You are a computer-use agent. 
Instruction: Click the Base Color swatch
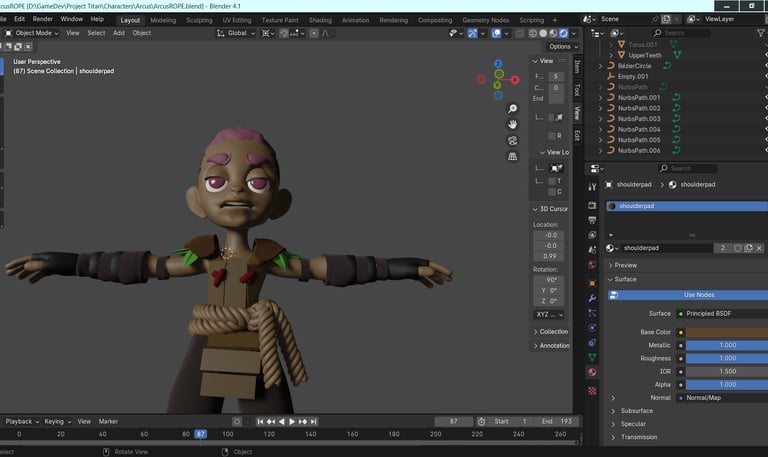(725, 332)
